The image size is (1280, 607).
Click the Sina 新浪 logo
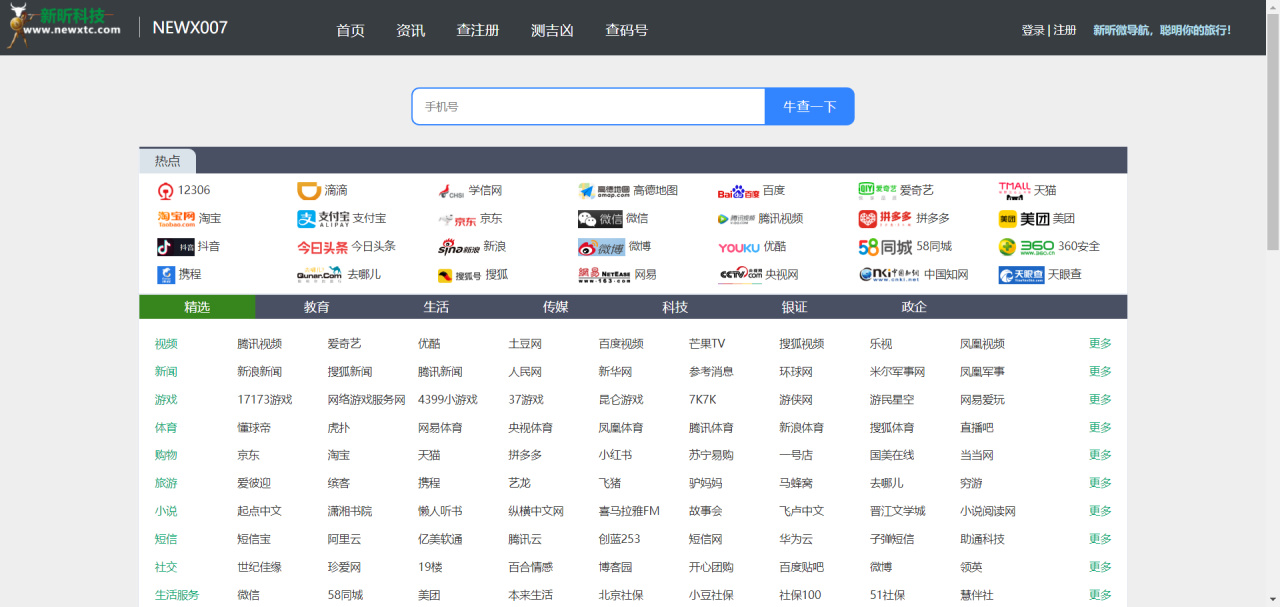[458, 247]
